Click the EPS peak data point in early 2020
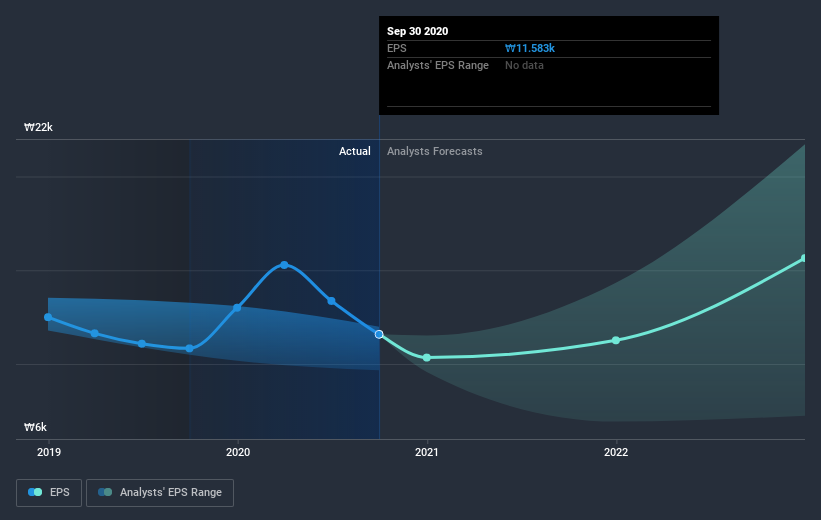Image resolution: width=821 pixels, height=520 pixels. coord(284,265)
